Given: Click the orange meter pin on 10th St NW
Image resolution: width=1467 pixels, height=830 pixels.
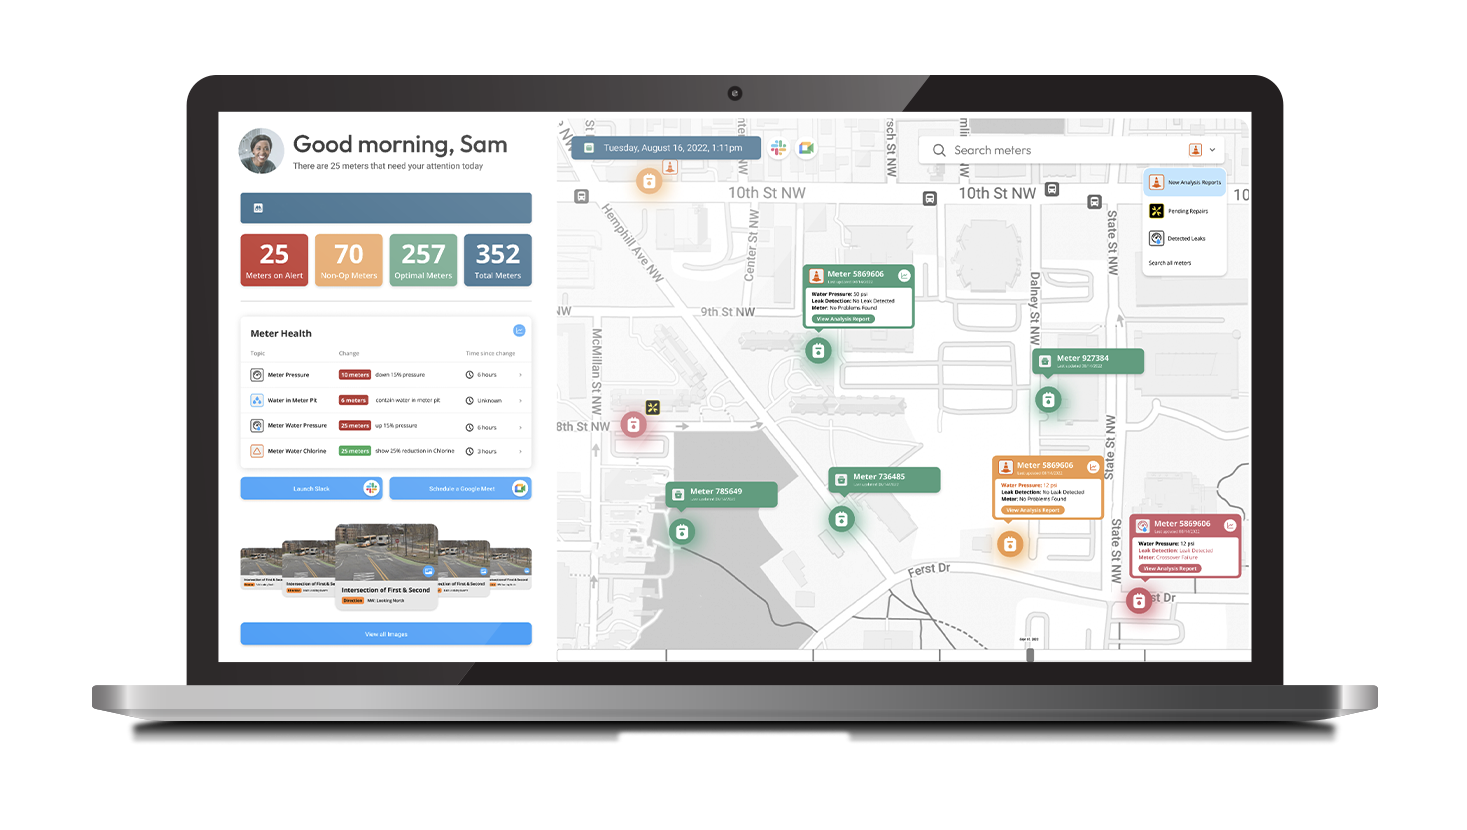Looking at the screenshot, I should 649,181.
